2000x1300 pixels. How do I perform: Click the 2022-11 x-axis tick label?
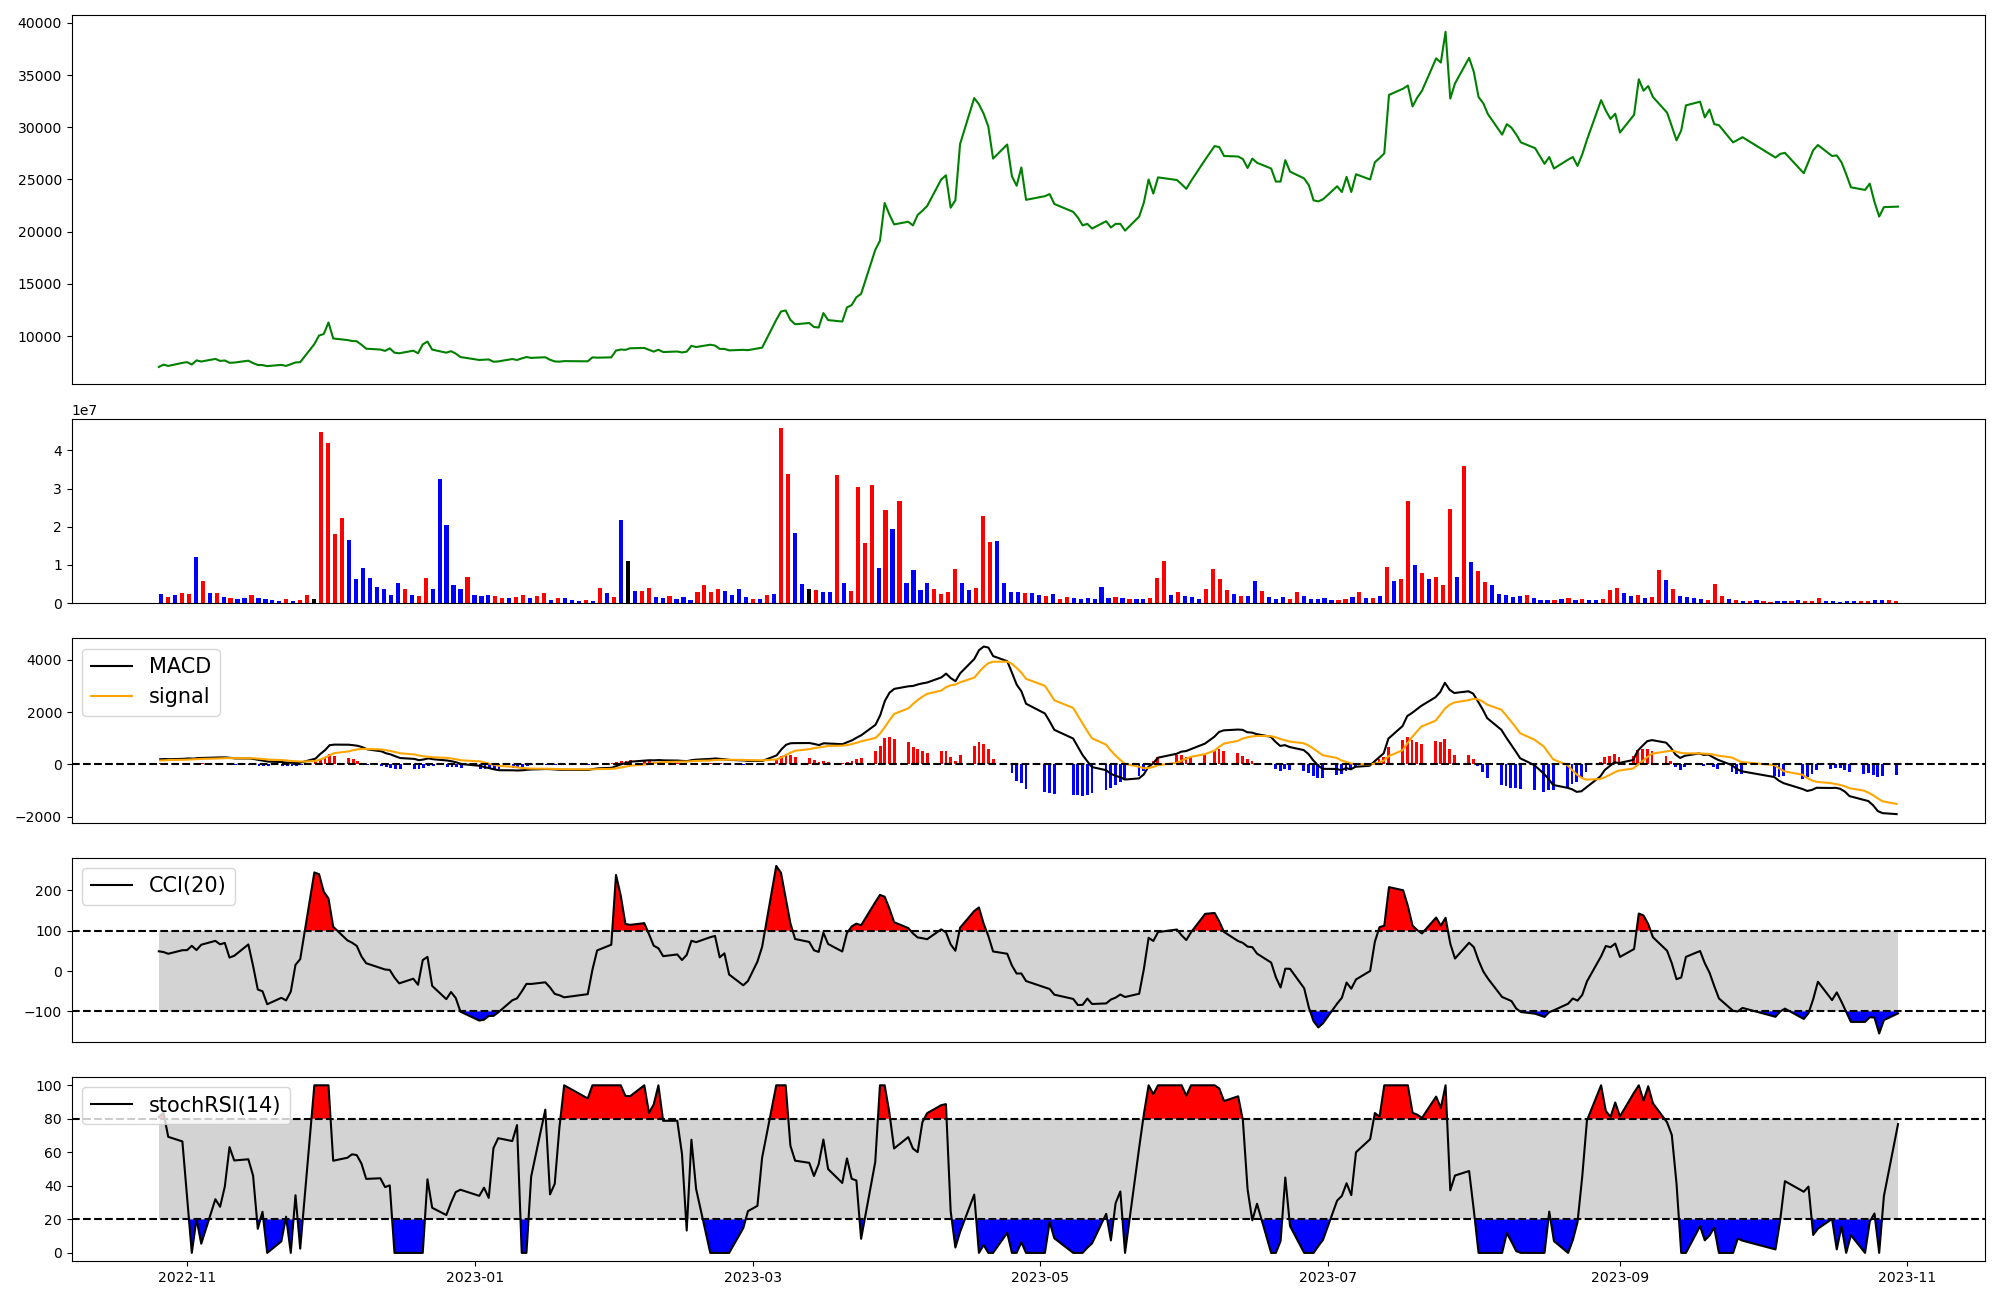(x=187, y=1277)
